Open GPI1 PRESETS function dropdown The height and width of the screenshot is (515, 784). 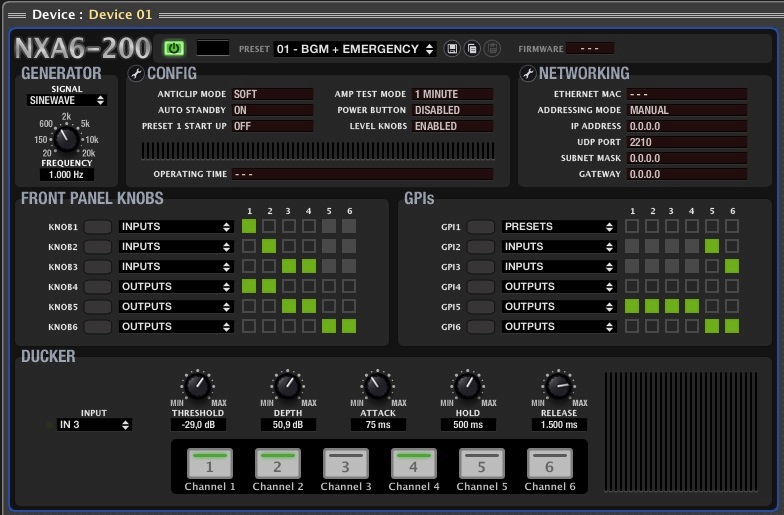pyautogui.click(x=558, y=227)
